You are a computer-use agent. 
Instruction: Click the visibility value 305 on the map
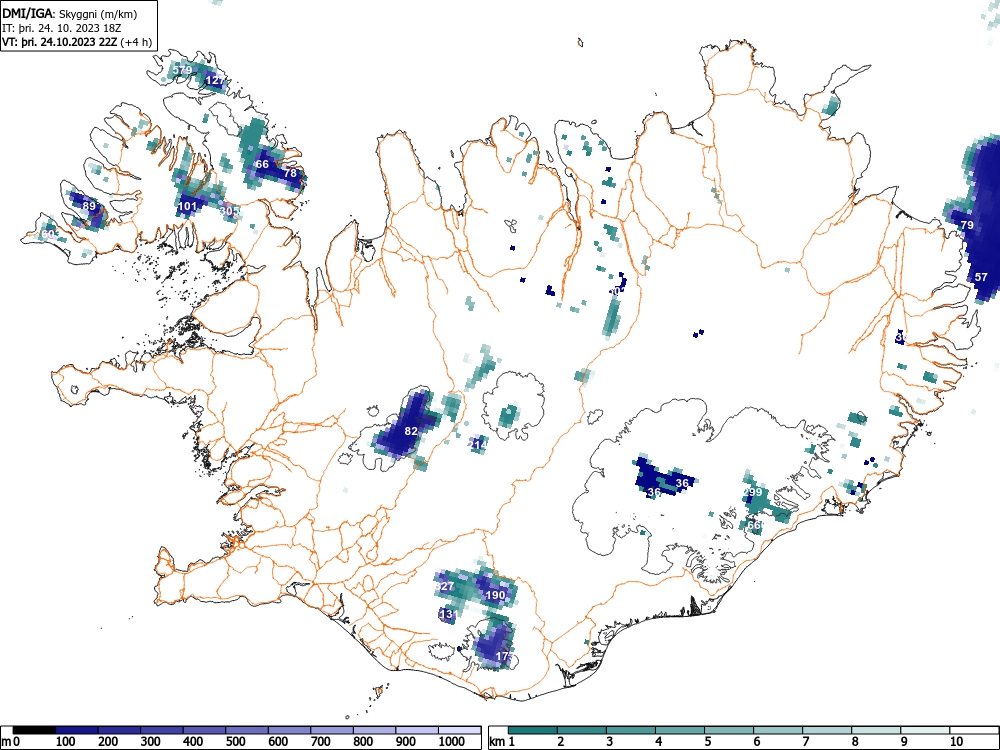230,211
